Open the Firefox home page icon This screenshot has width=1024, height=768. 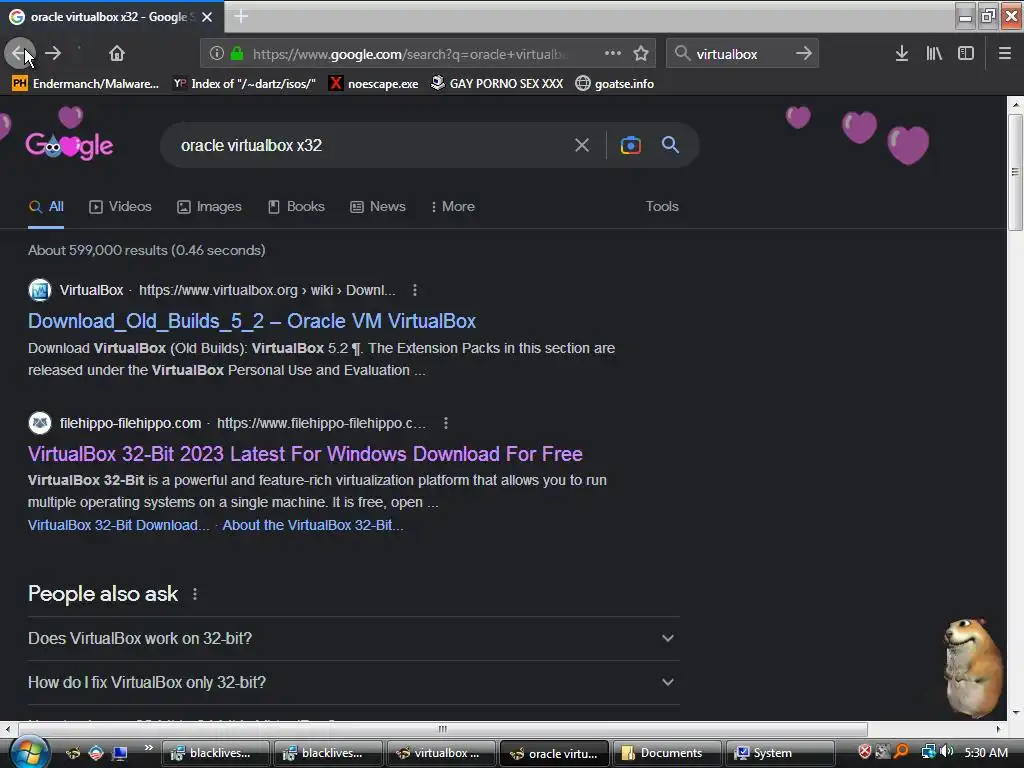click(x=117, y=53)
